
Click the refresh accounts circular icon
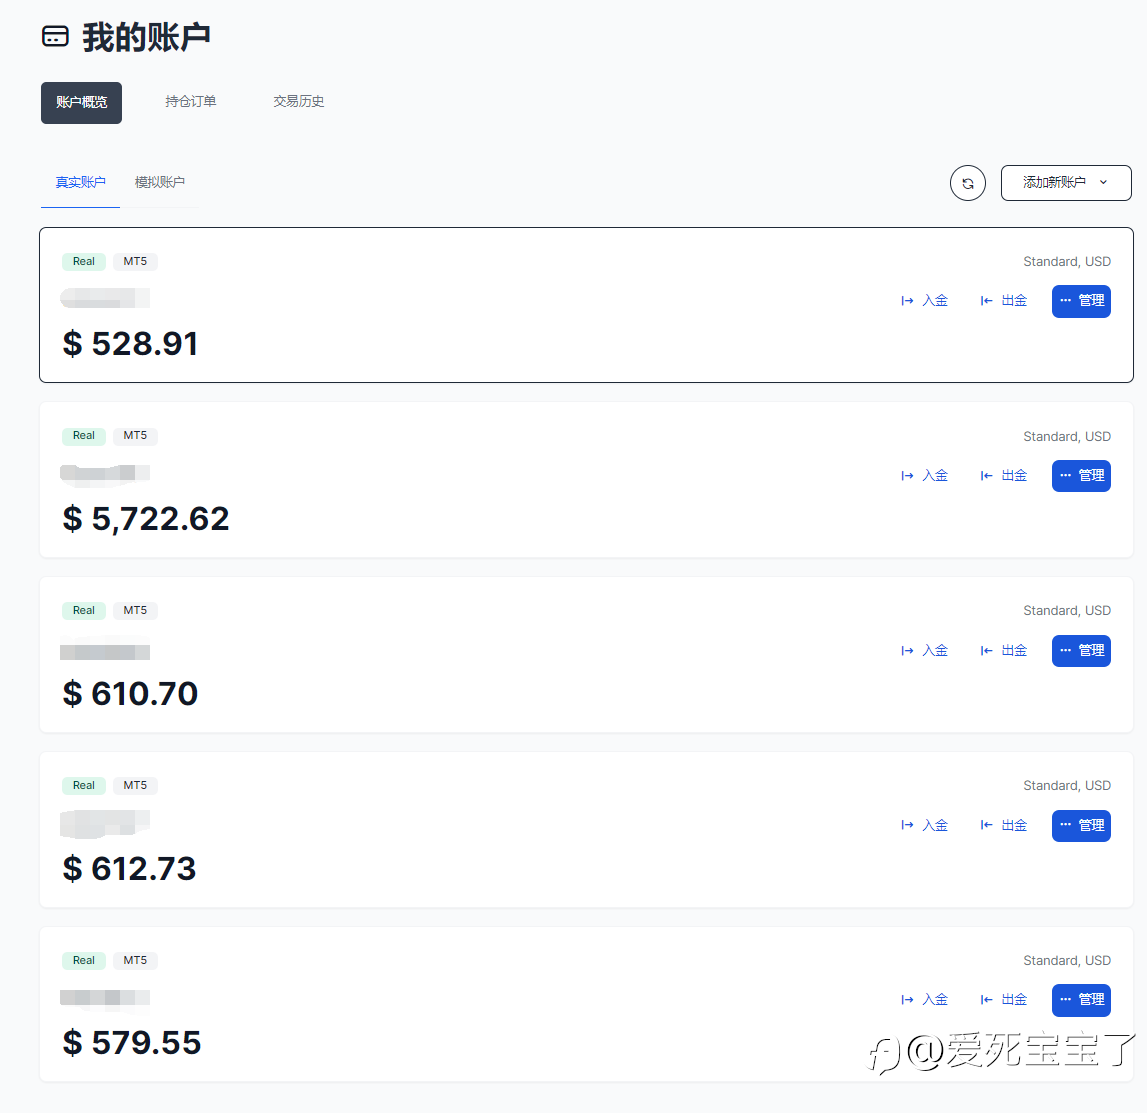(x=967, y=183)
